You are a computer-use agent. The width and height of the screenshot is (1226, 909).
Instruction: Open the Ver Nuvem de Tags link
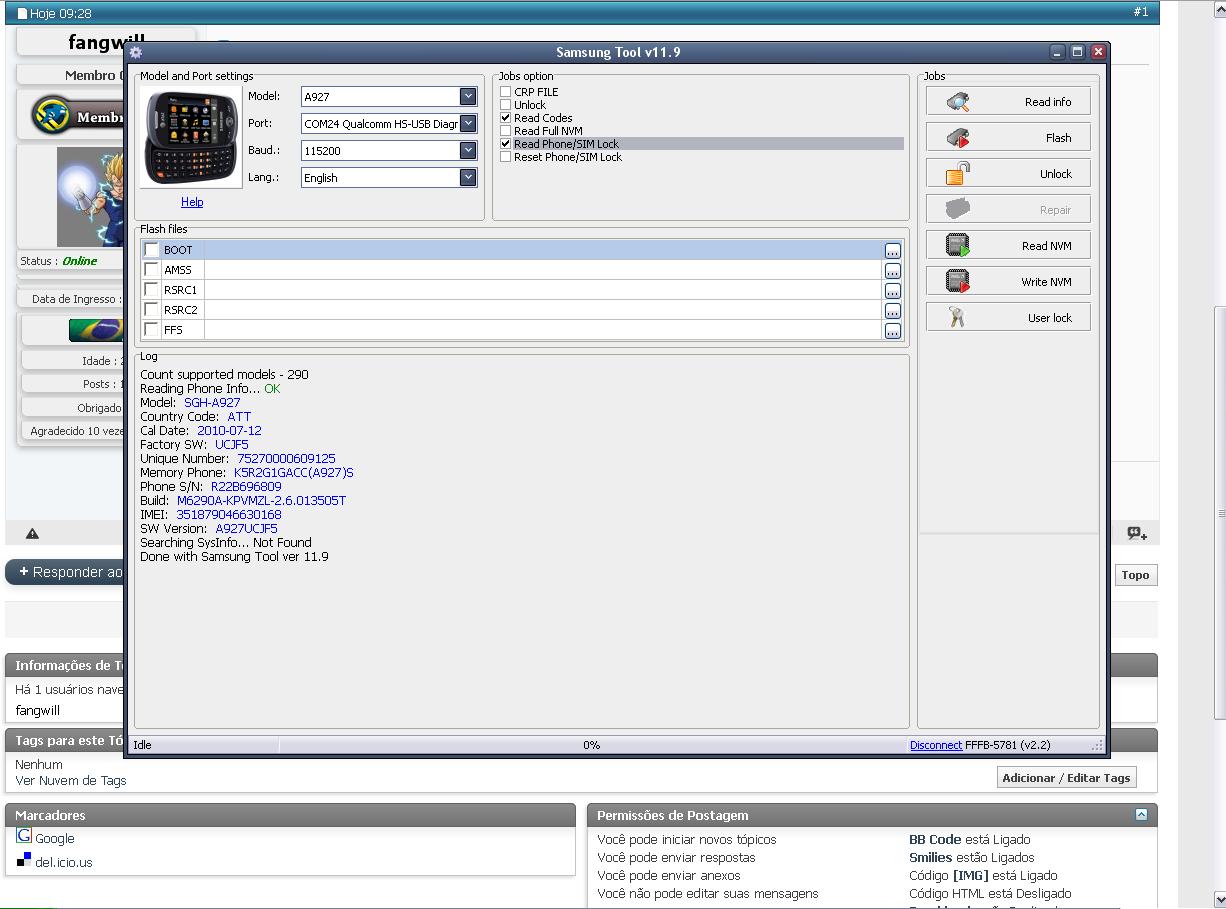click(71, 781)
